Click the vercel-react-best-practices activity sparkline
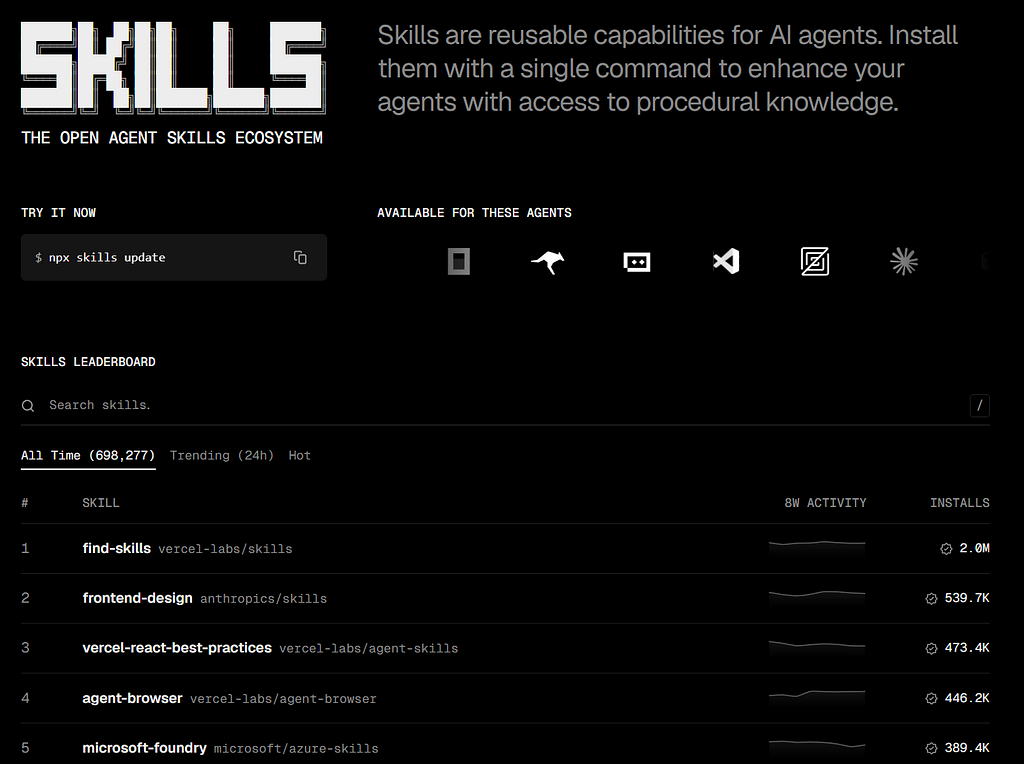 click(817, 646)
